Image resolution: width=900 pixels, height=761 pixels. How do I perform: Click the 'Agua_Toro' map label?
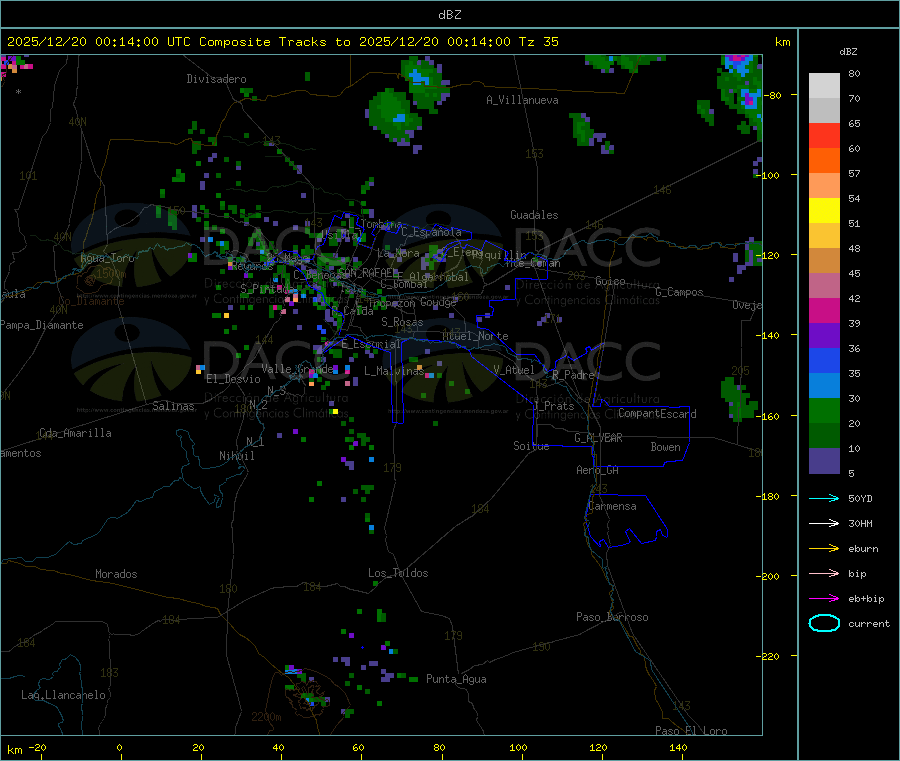[107, 258]
